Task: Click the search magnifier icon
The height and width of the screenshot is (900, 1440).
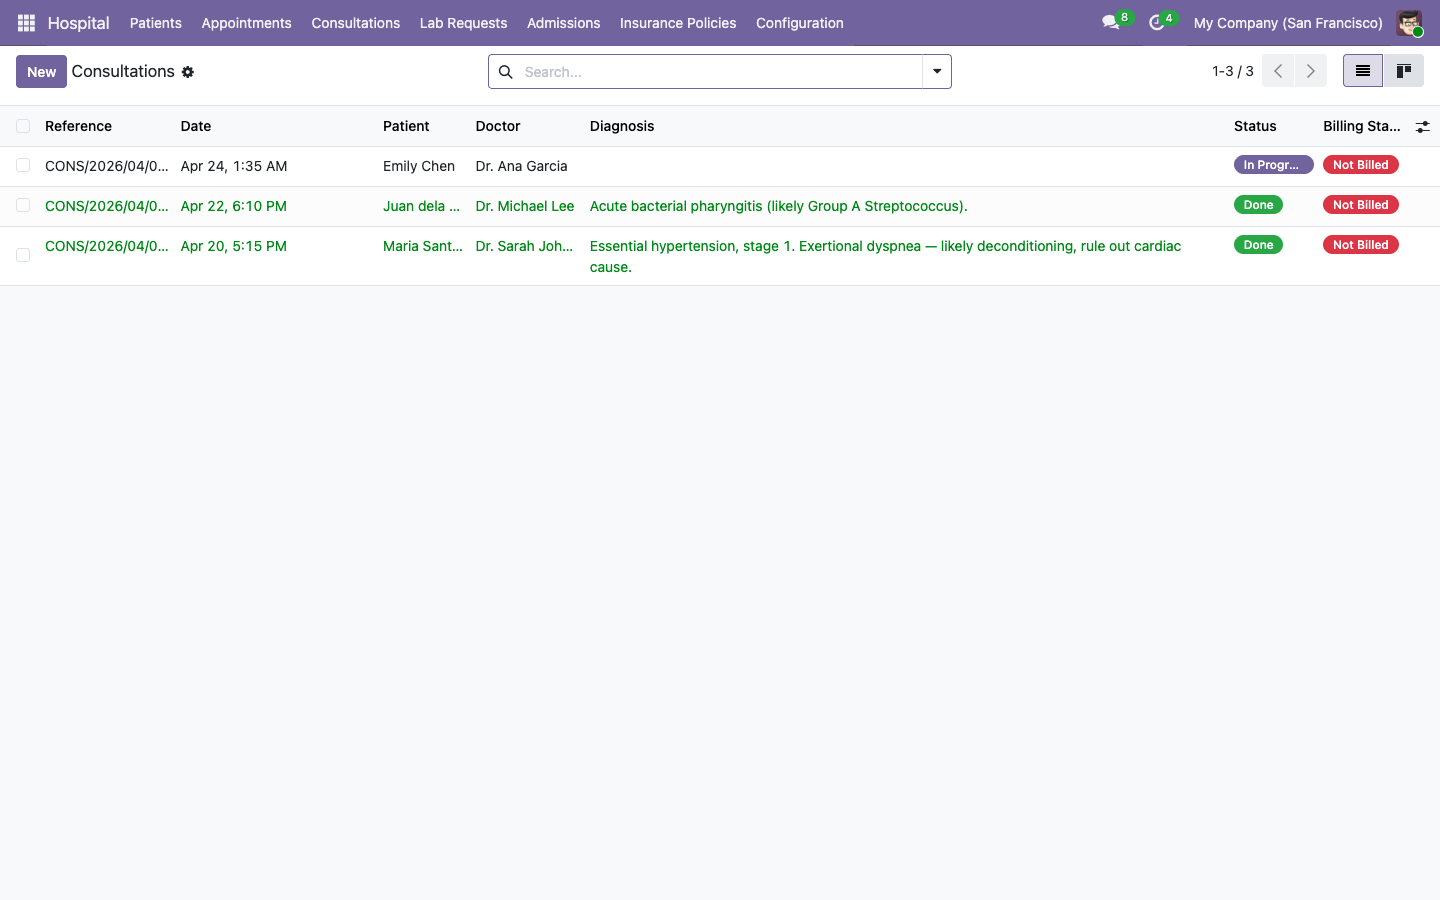Action: coord(506,72)
